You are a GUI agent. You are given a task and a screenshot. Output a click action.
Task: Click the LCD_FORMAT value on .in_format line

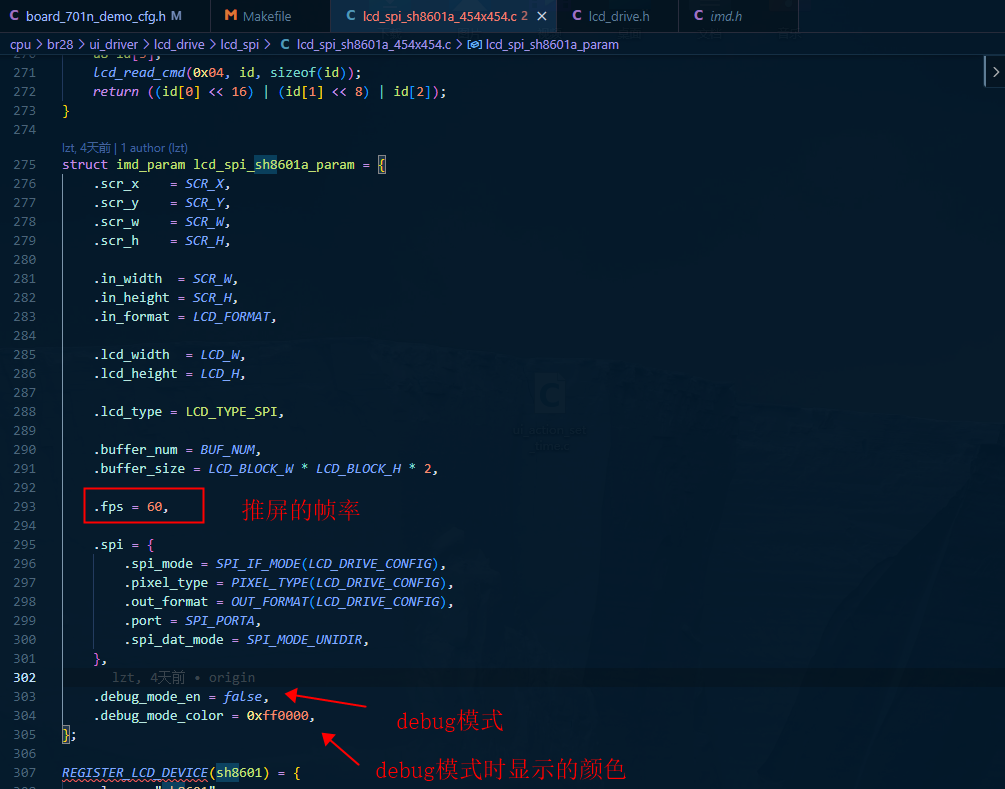[231, 317]
